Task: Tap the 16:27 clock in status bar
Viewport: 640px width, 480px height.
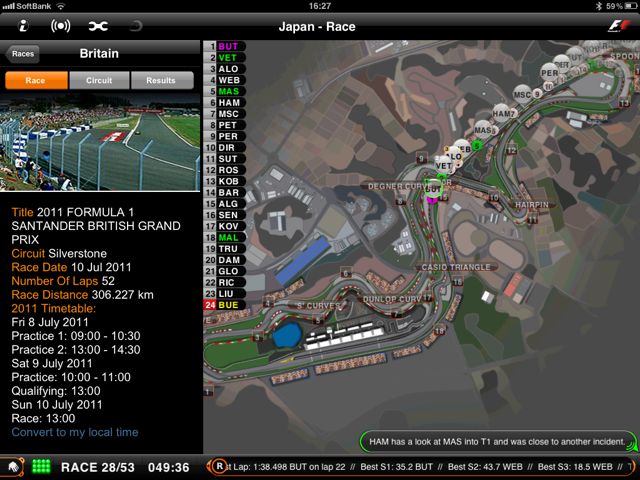Action: (320, 6)
